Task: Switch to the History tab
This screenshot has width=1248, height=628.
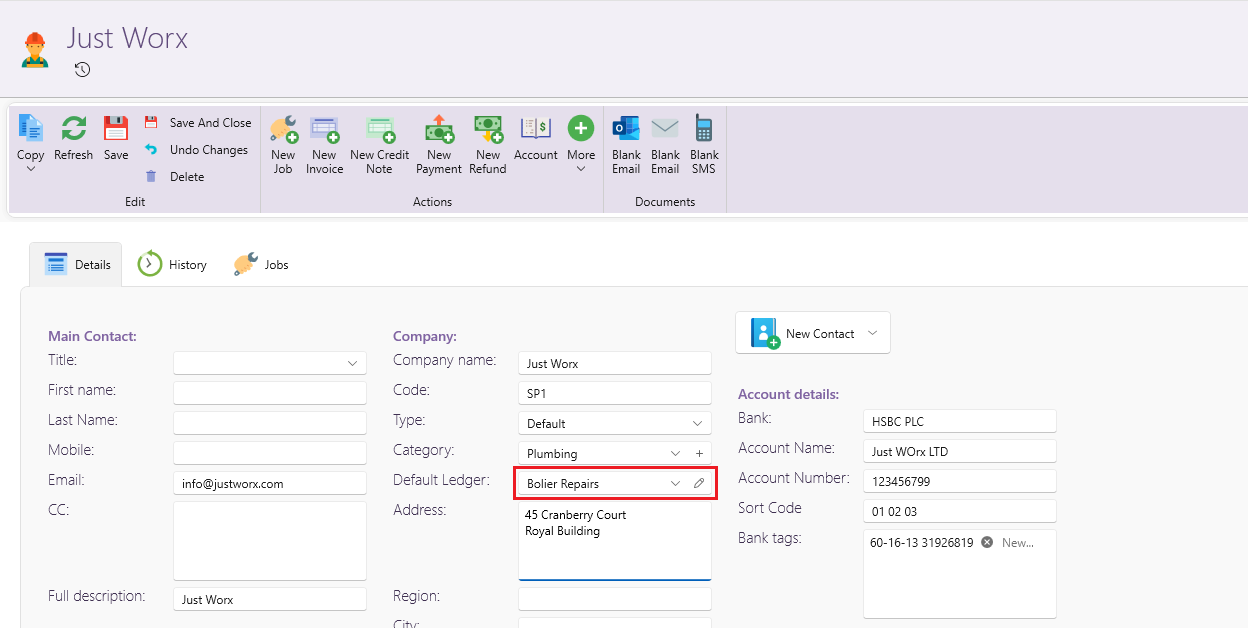Action: (x=173, y=265)
